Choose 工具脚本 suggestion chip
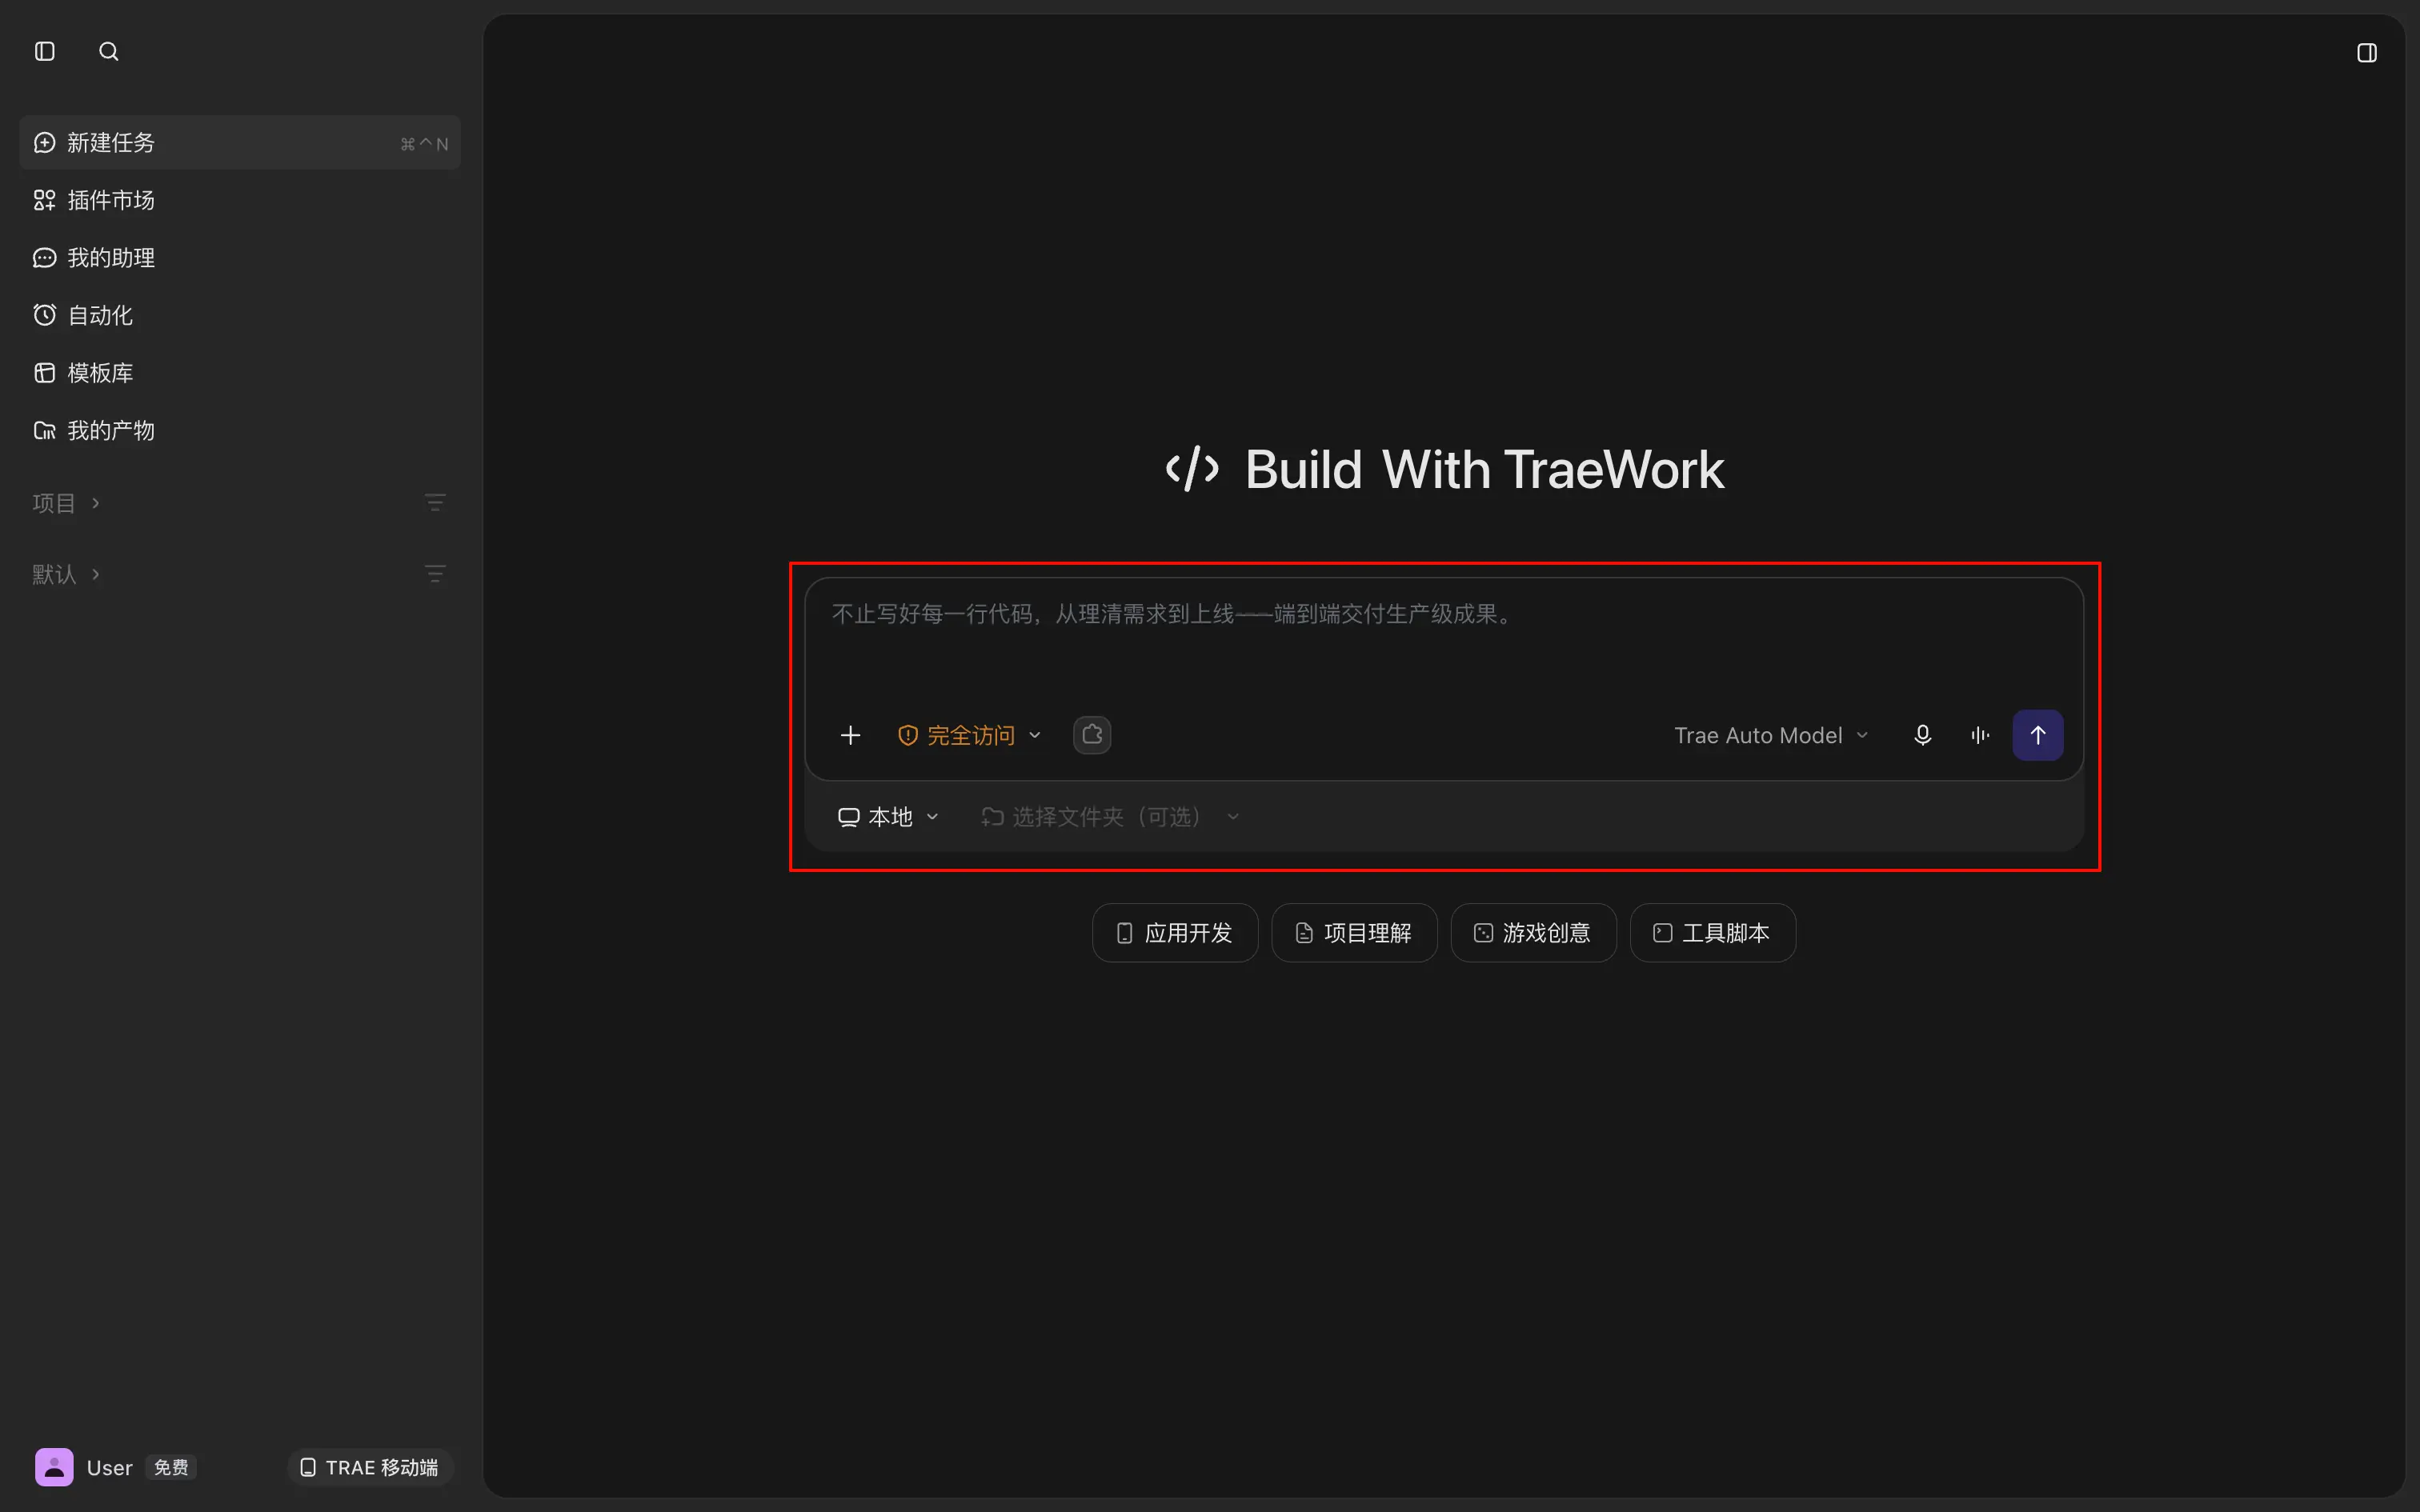 1712,933
